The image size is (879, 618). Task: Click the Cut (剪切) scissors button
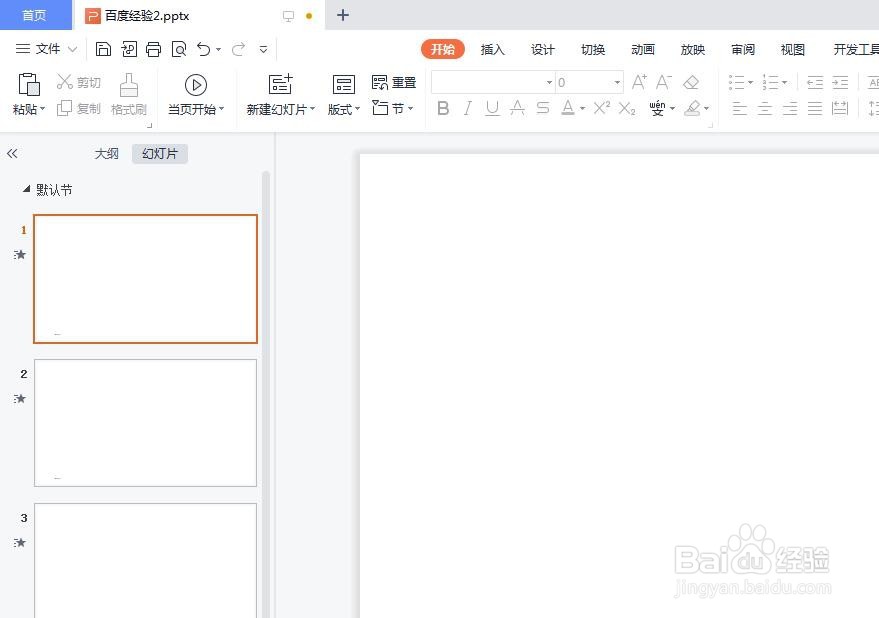click(78, 82)
